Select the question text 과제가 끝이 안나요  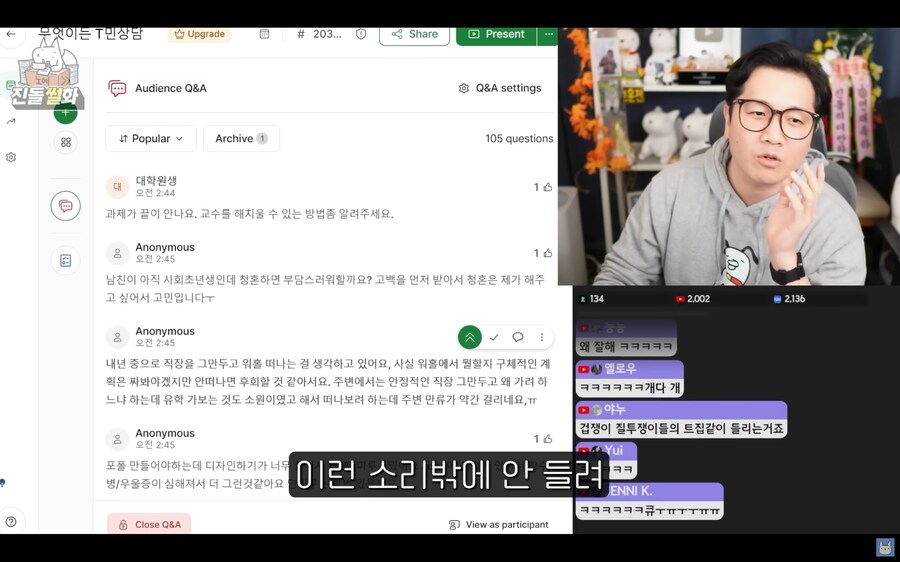point(250,214)
